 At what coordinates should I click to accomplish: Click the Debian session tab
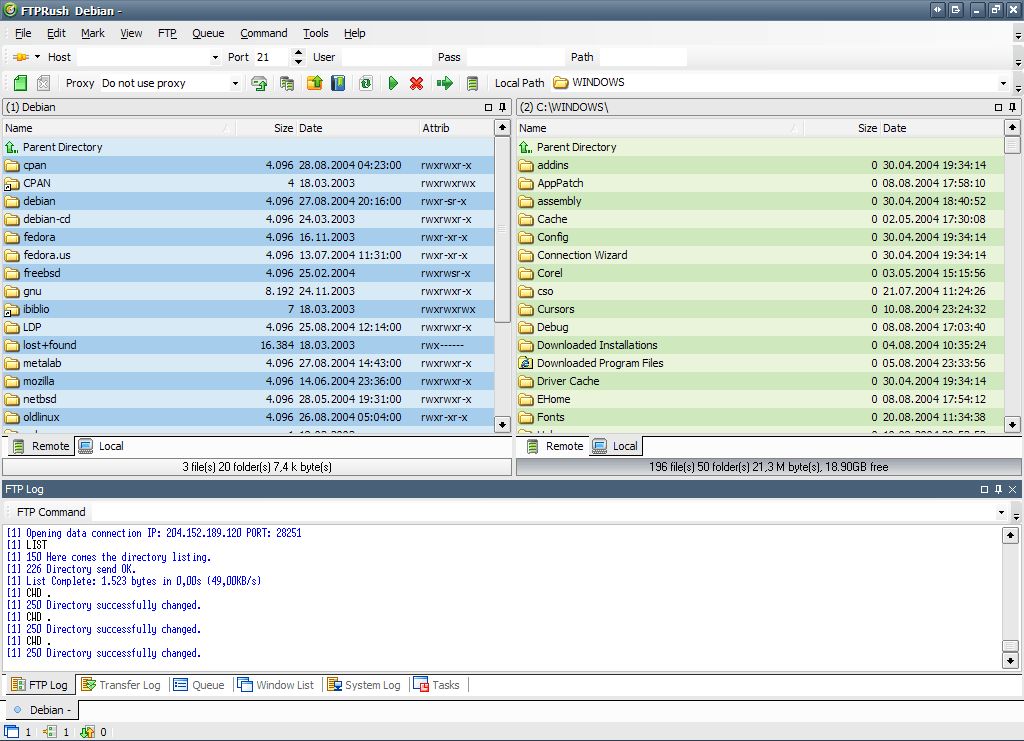[x=41, y=709]
